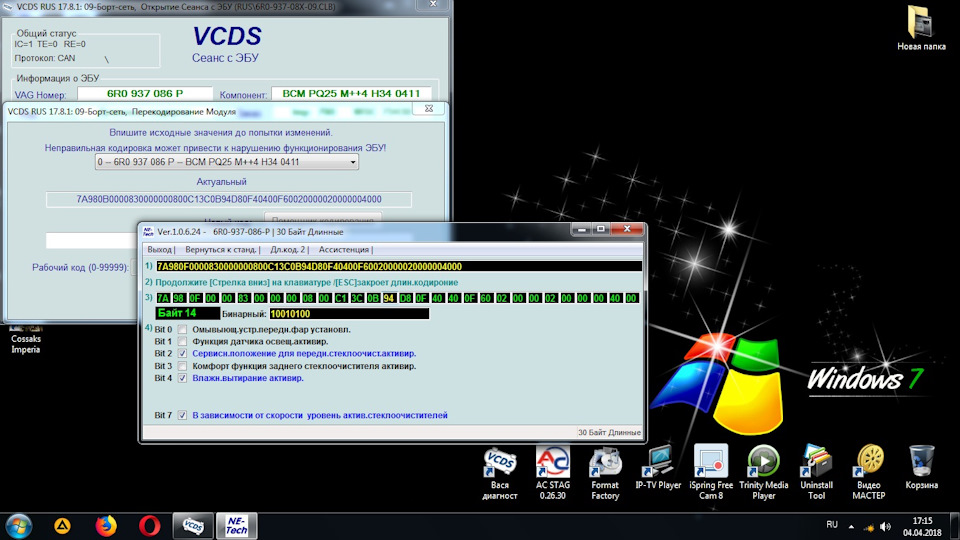The height and width of the screenshot is (540, 960).
Task: Open Opera browser from the taskbar
Action: [x=149, y=526]
